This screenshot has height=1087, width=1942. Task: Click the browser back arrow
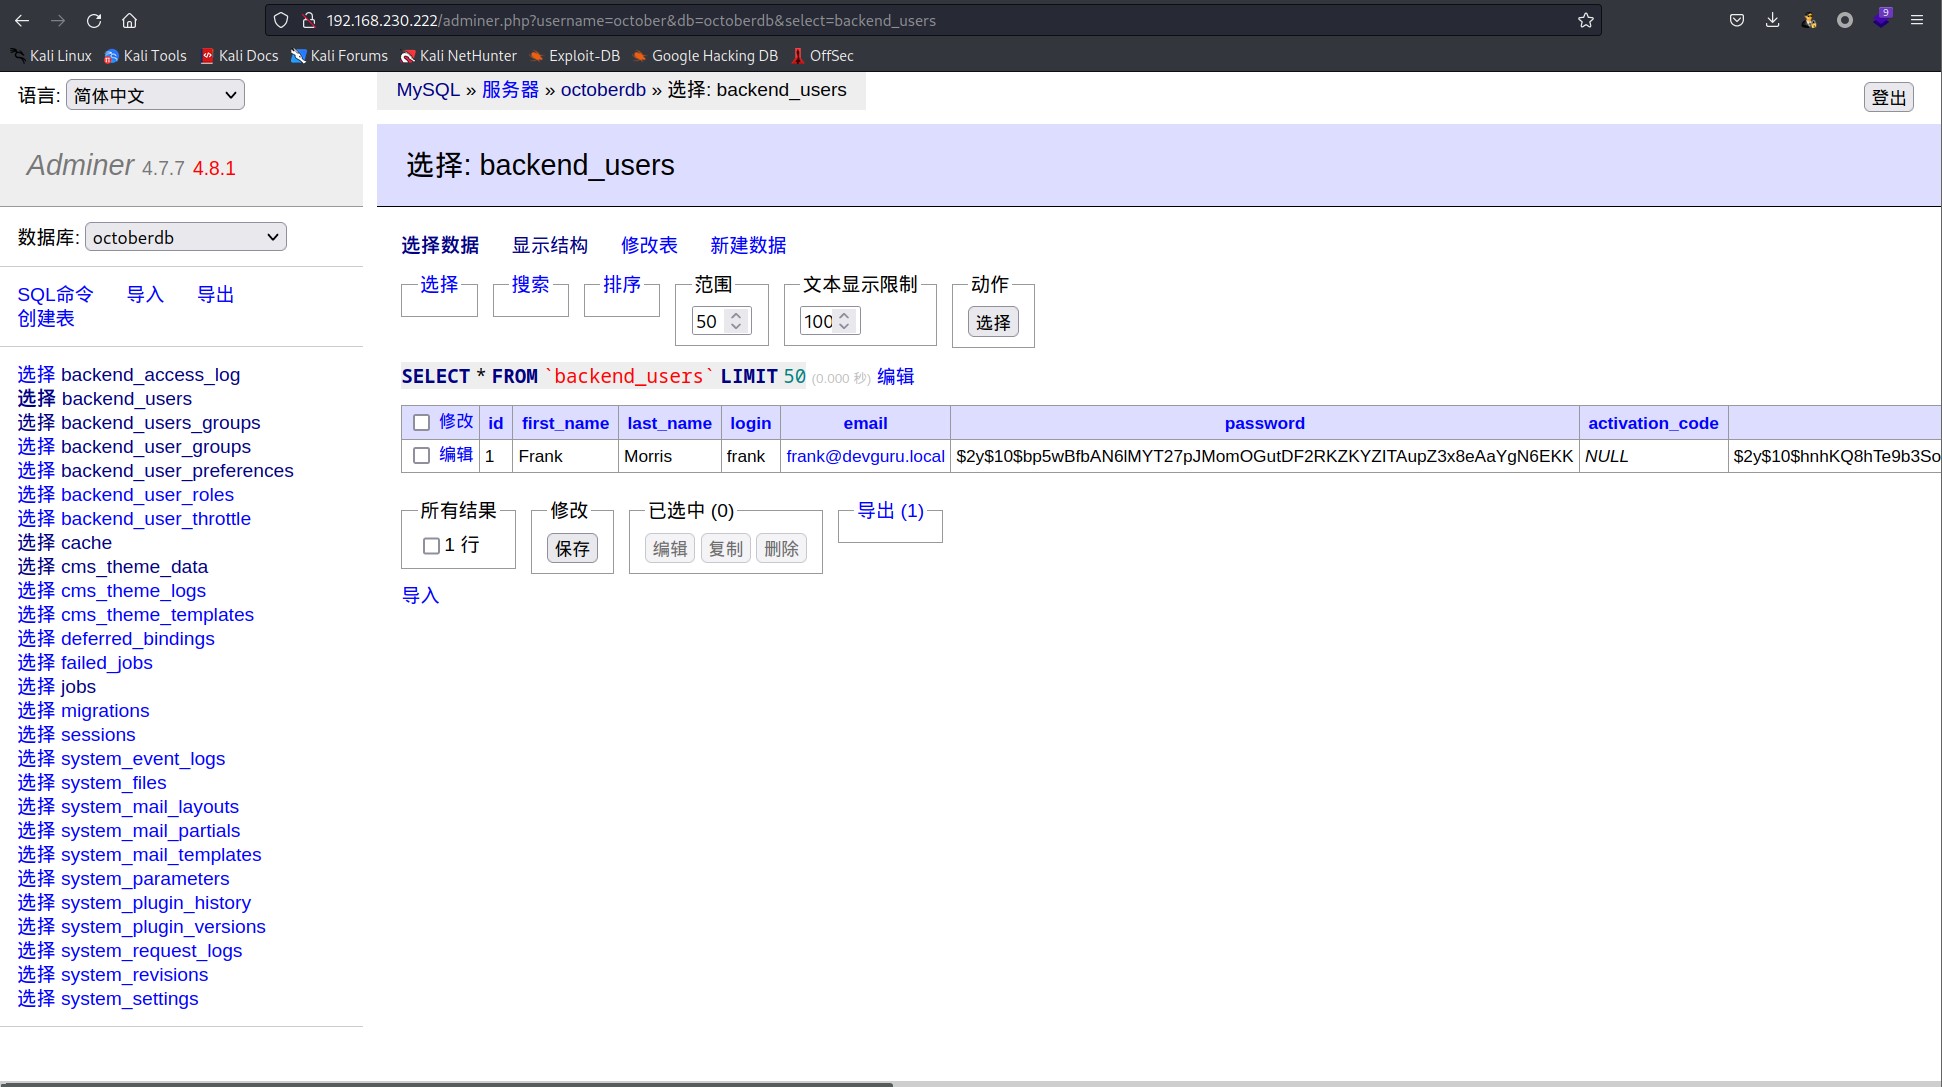tap(22, 20)
